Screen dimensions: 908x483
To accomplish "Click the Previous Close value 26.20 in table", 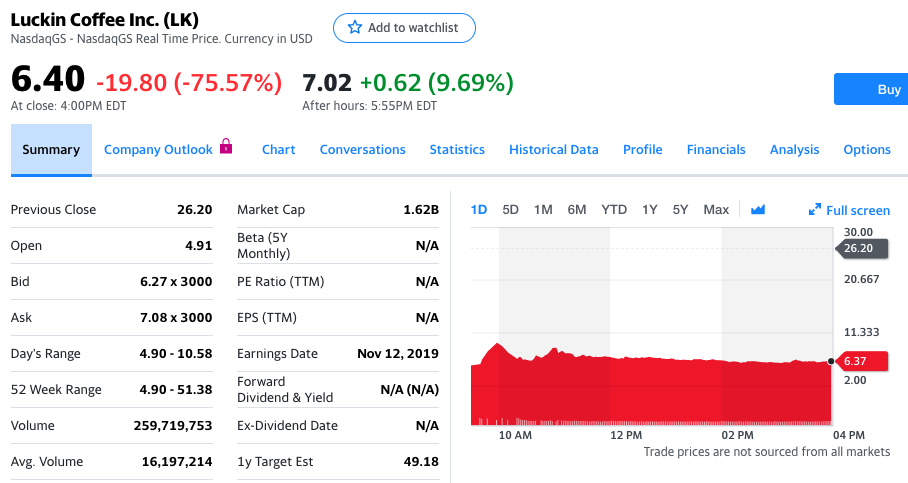I will 195,210.
